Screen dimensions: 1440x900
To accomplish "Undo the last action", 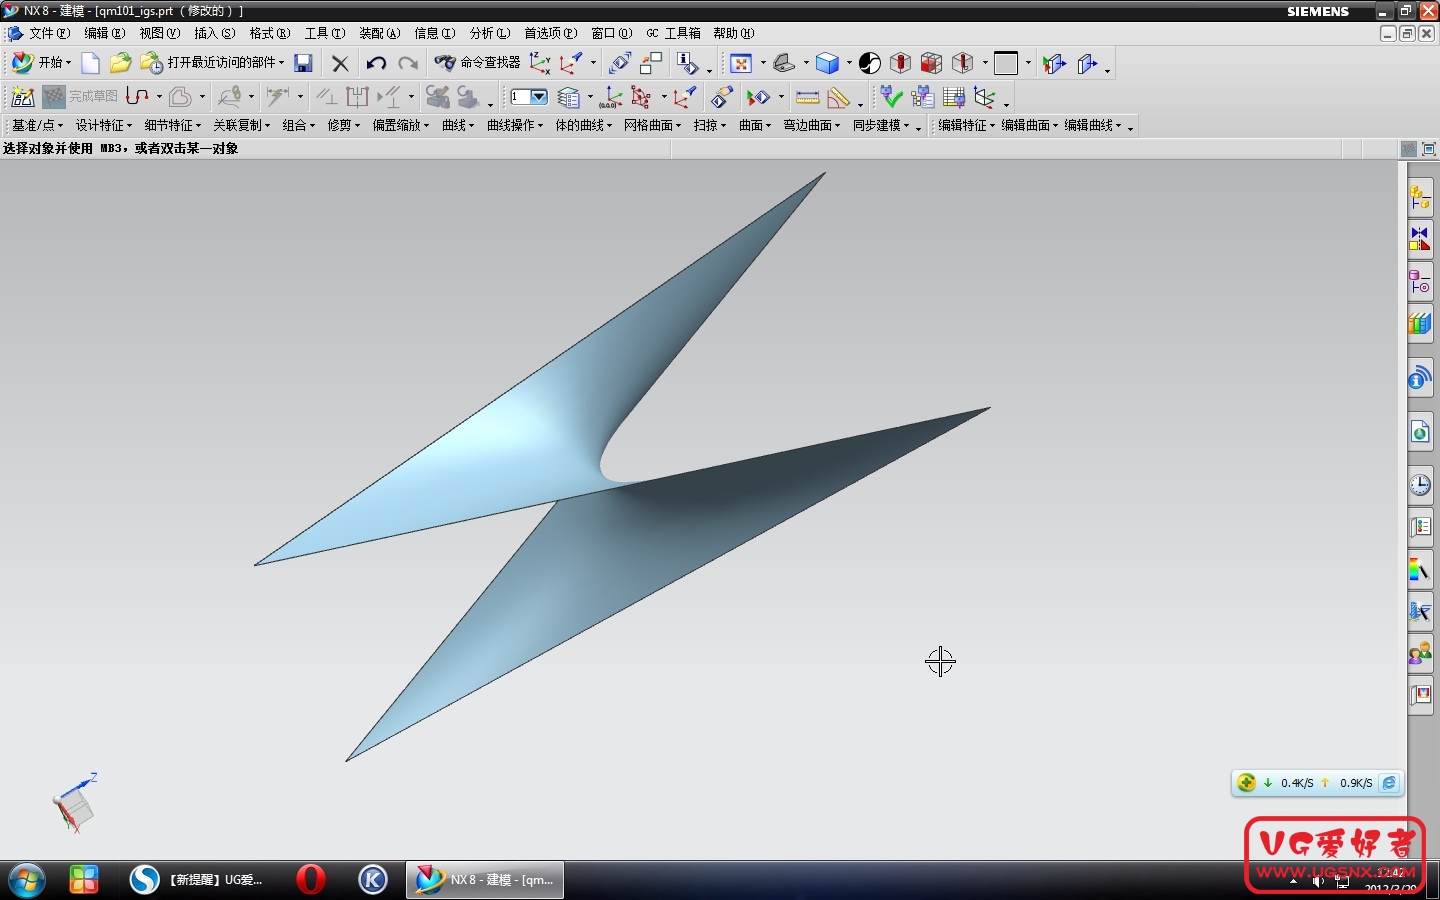I will click(376, 63).
